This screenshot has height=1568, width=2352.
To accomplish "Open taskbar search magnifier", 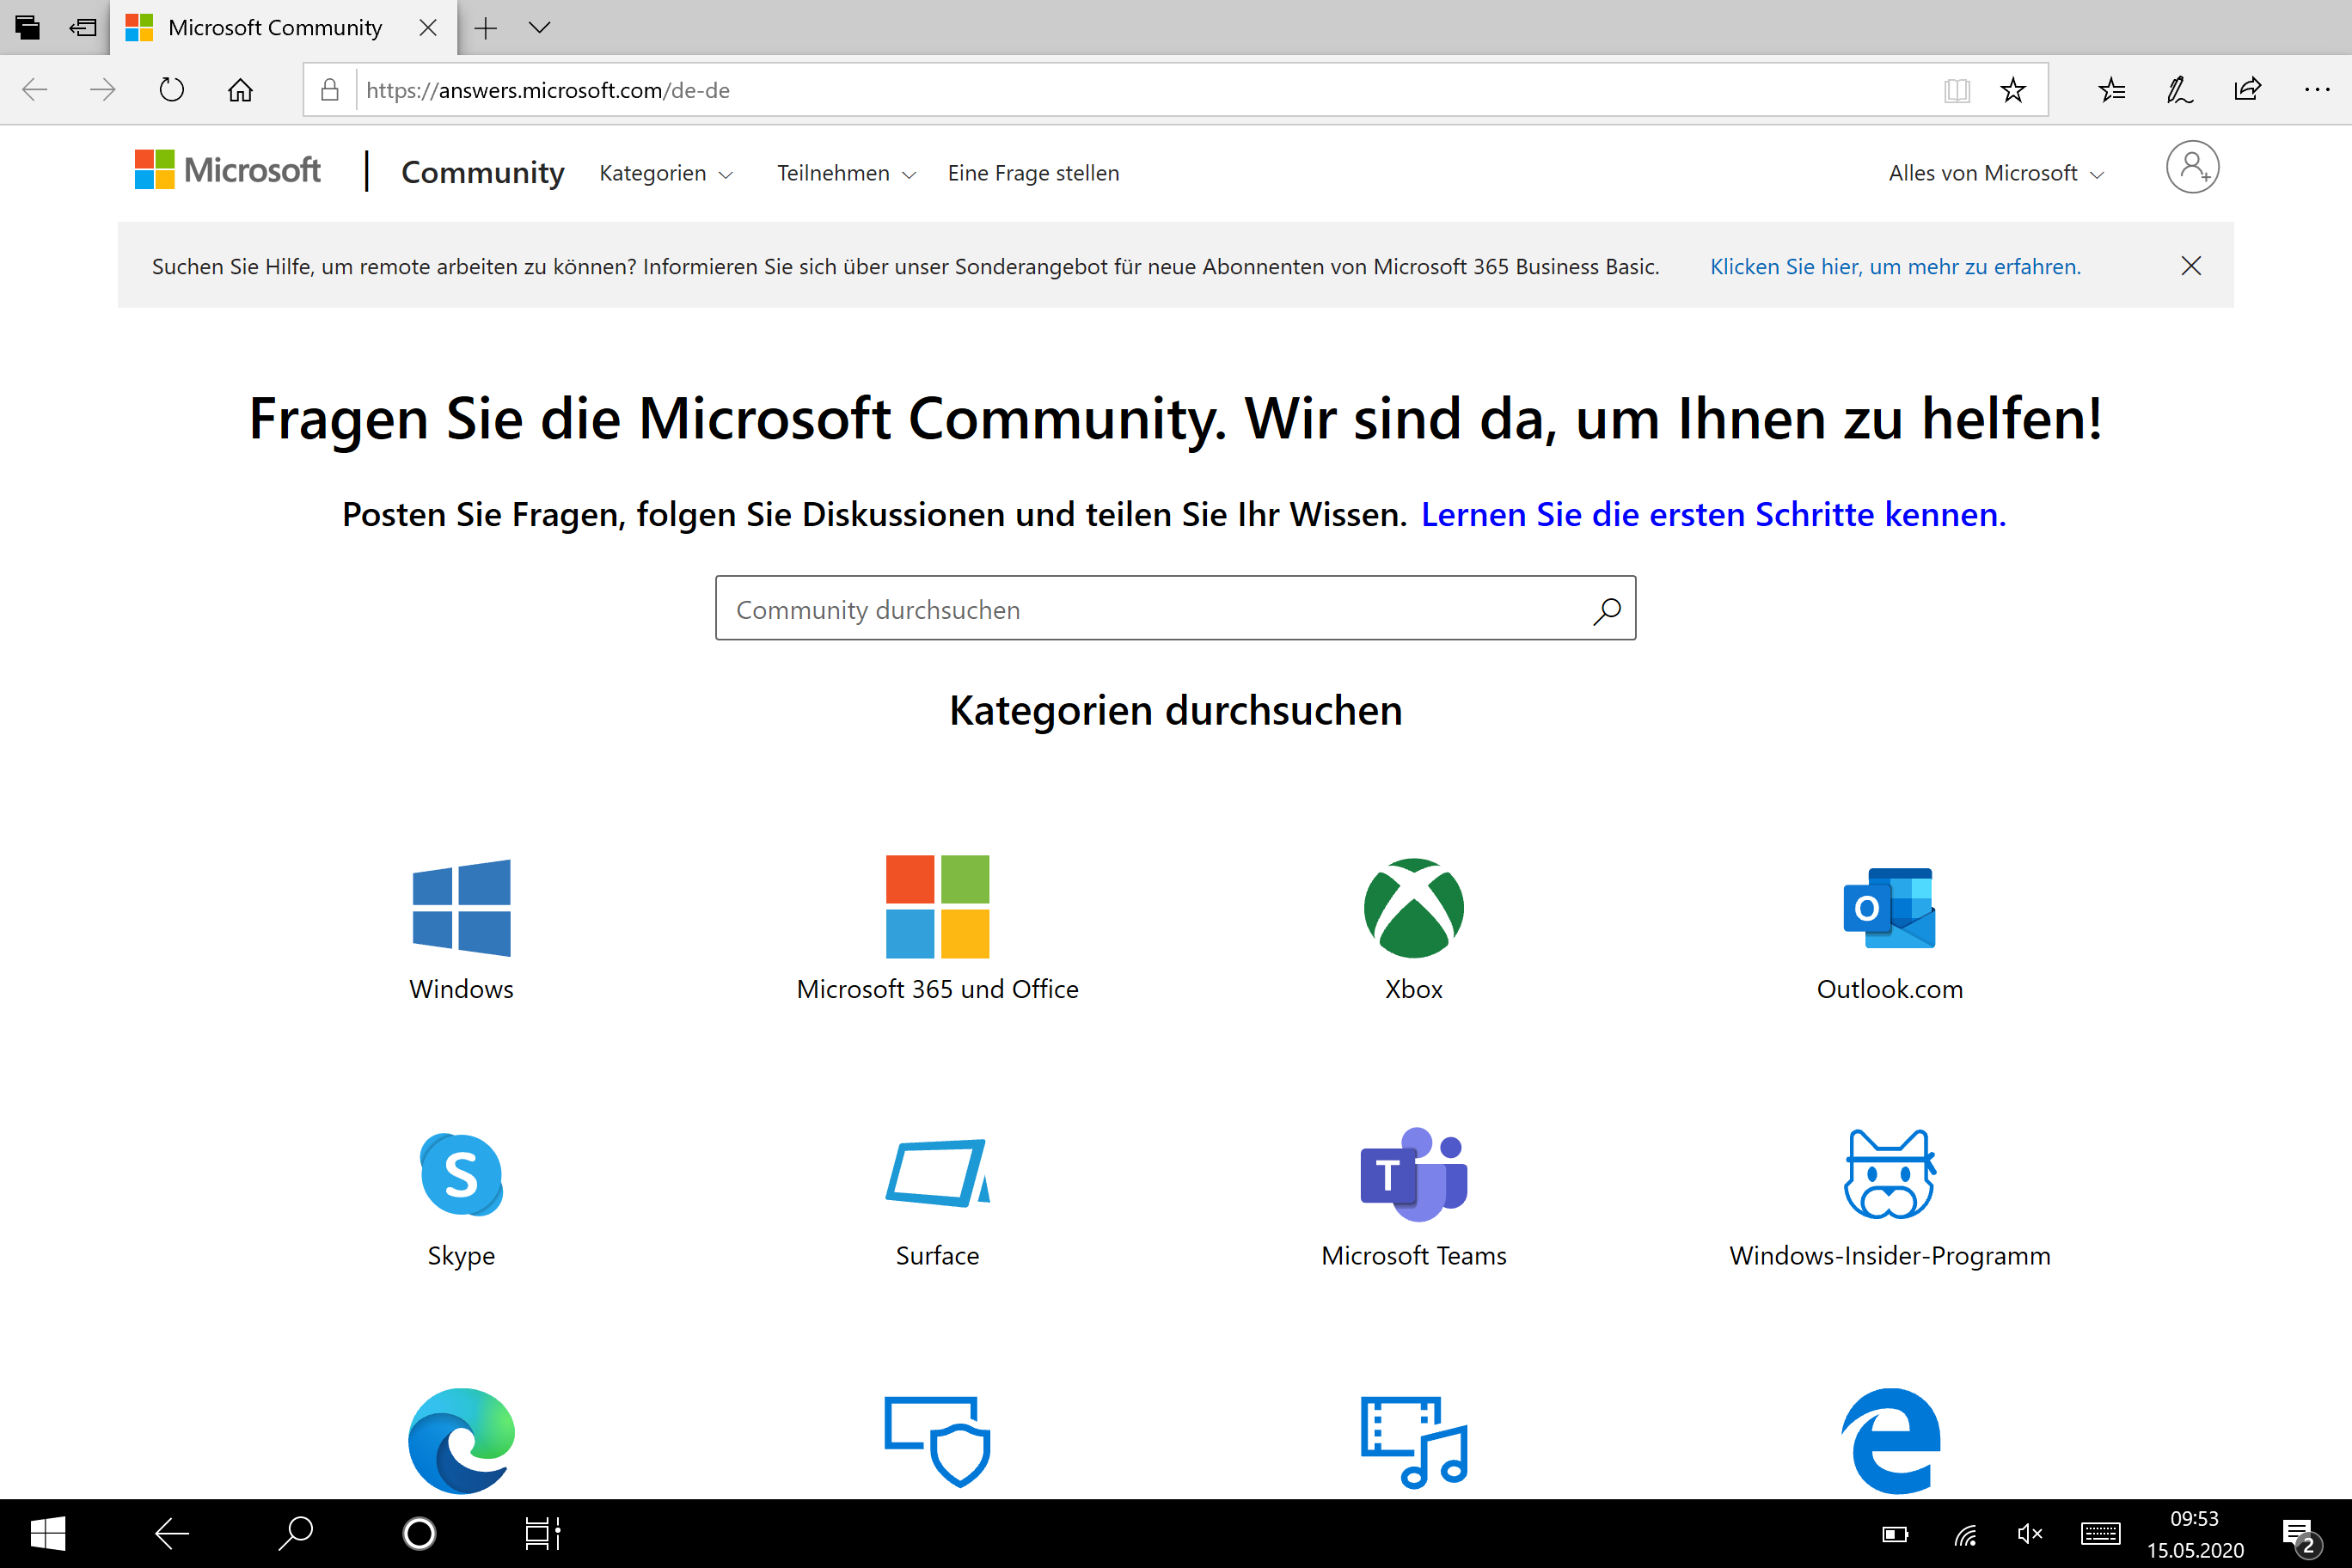I will (295, 1533).
